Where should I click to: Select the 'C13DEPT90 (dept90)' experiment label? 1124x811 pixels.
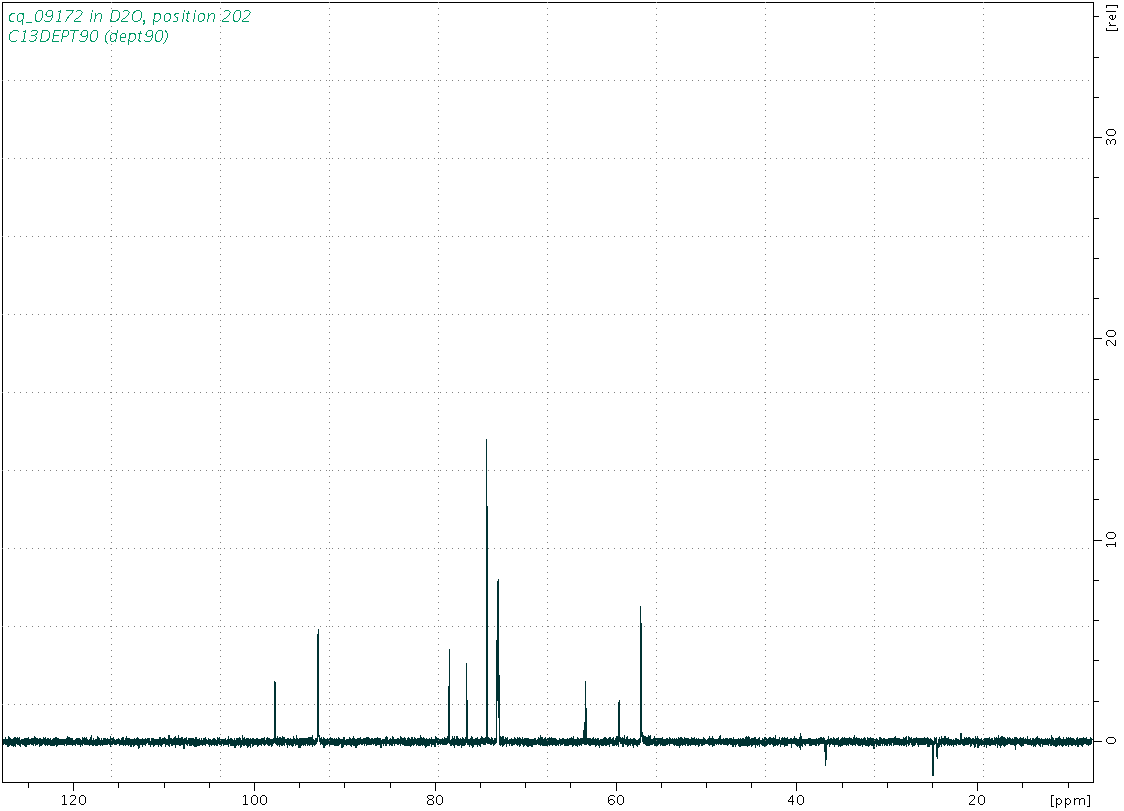point(88,37)
